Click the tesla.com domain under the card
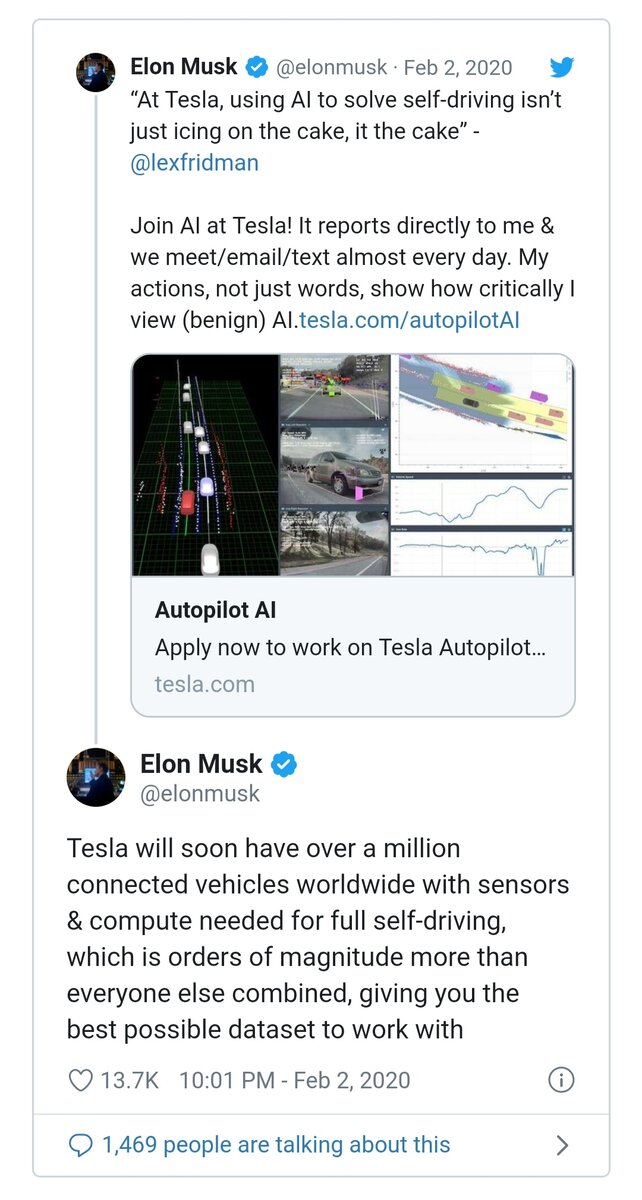This screenshot has width=642, height=1200. [x=204, y=684]
